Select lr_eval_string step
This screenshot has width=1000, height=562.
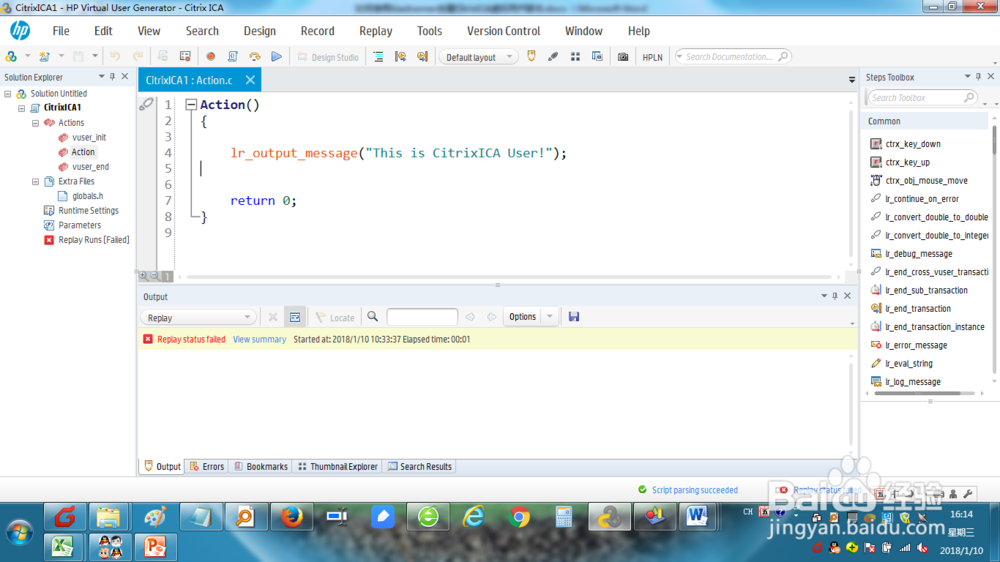click(909, 364)
